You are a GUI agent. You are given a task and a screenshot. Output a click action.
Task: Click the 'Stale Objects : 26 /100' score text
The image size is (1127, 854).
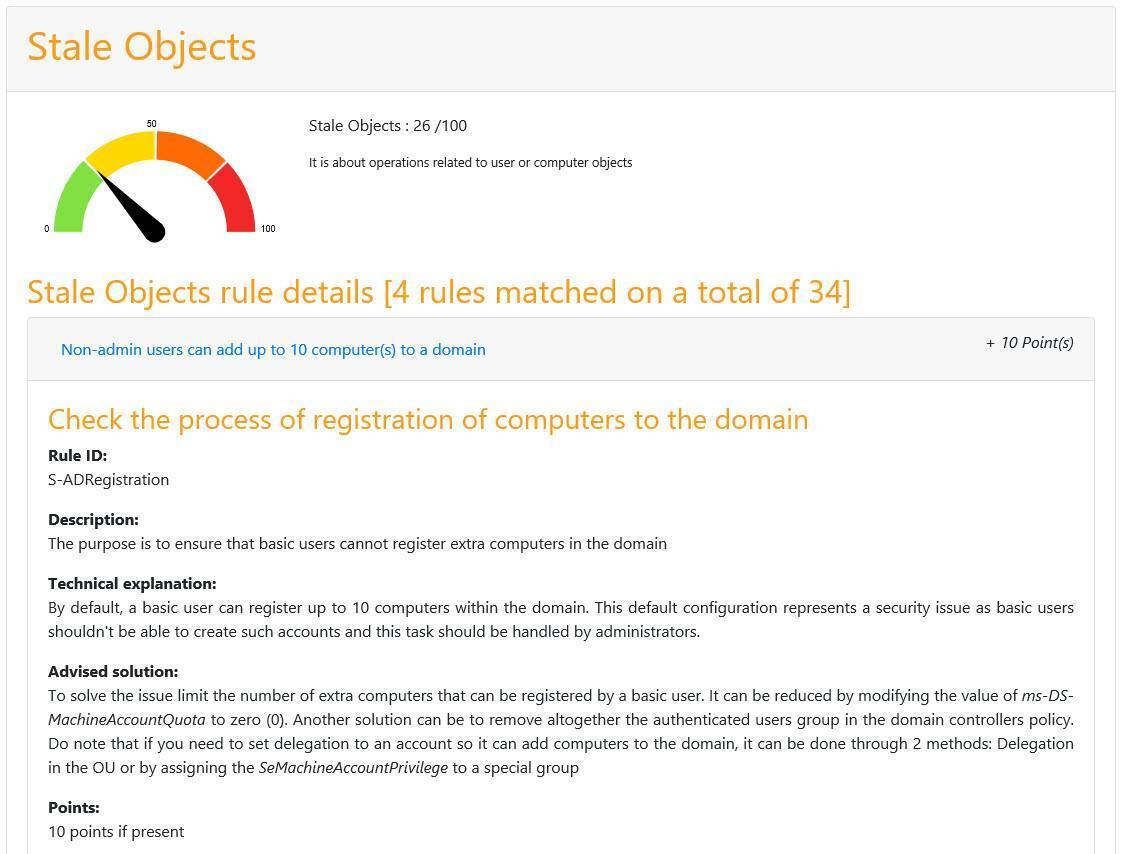387,126
